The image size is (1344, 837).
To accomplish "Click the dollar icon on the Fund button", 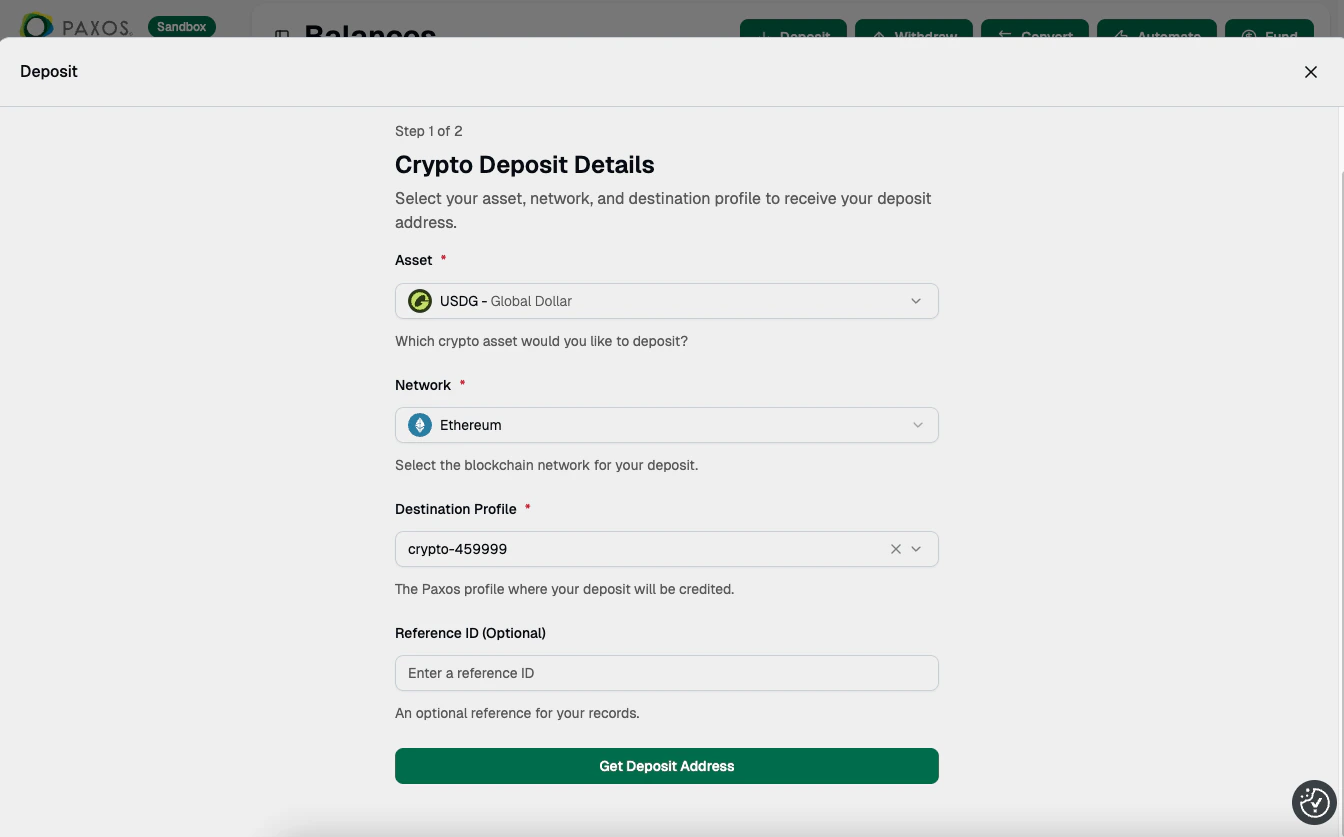I will point(1249,36).
